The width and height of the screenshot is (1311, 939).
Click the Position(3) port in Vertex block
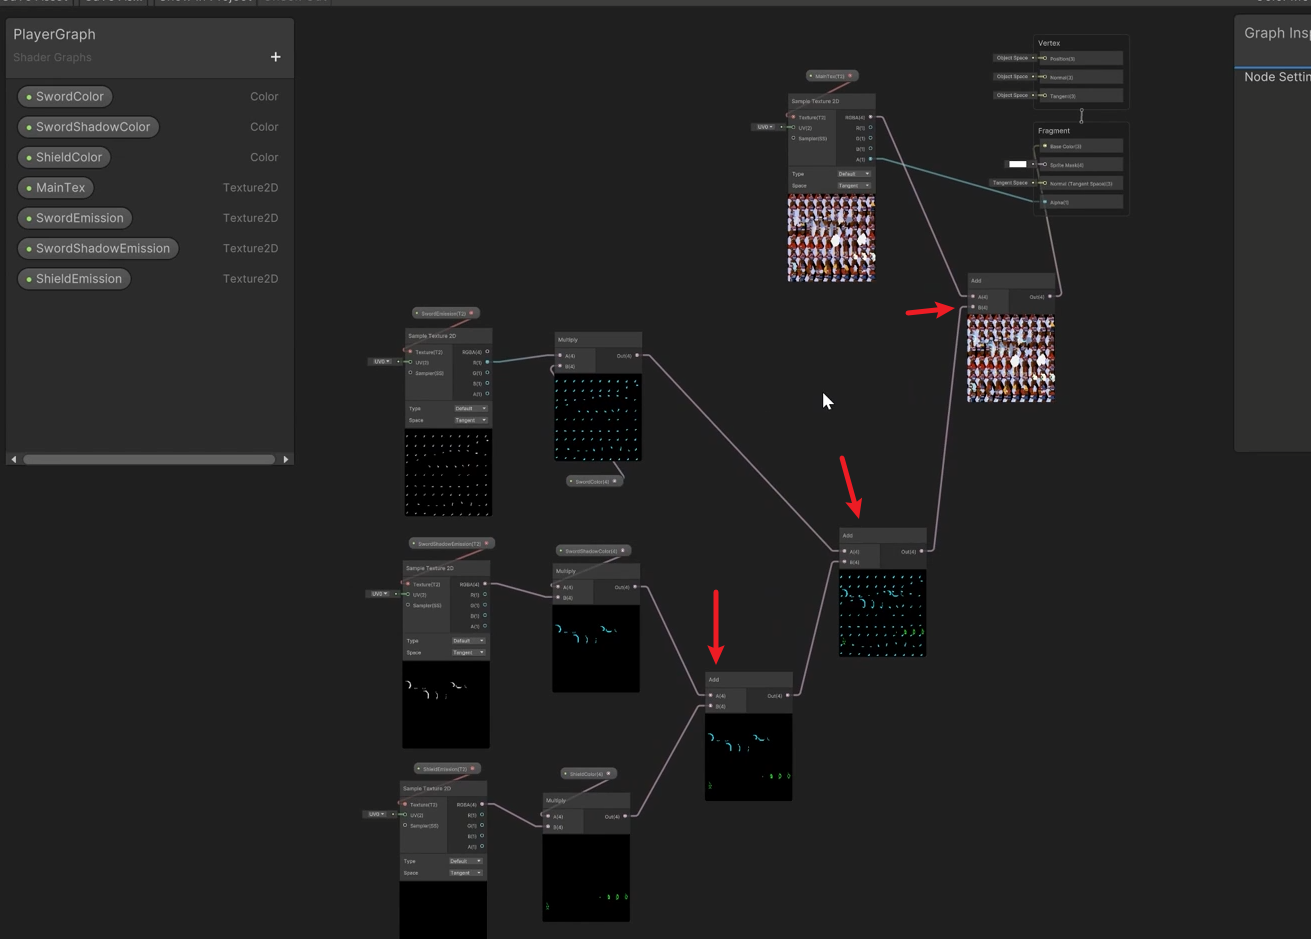(x=1045, y=58)
